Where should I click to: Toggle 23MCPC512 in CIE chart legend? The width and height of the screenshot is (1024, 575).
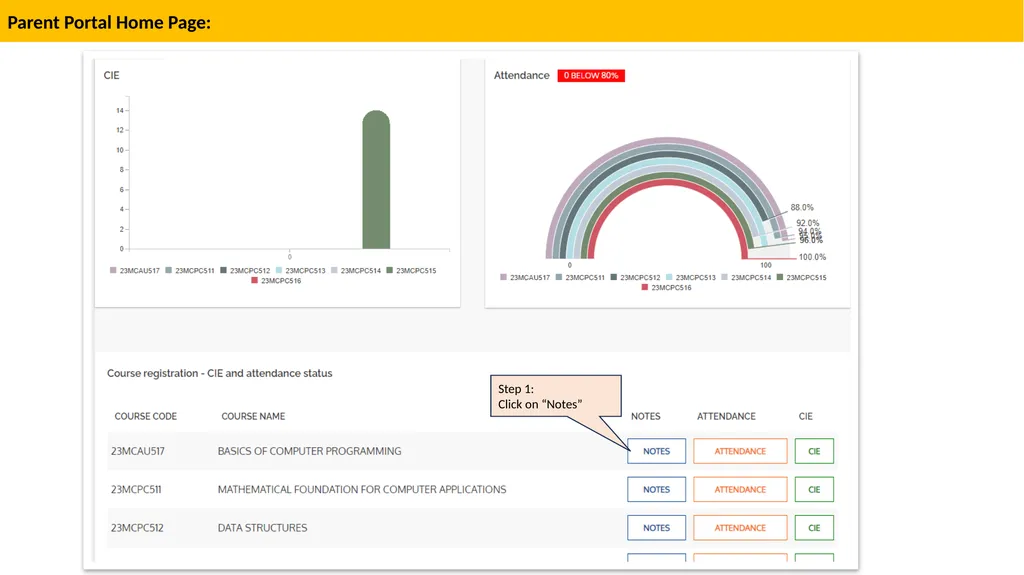click(x=245, y=271)
